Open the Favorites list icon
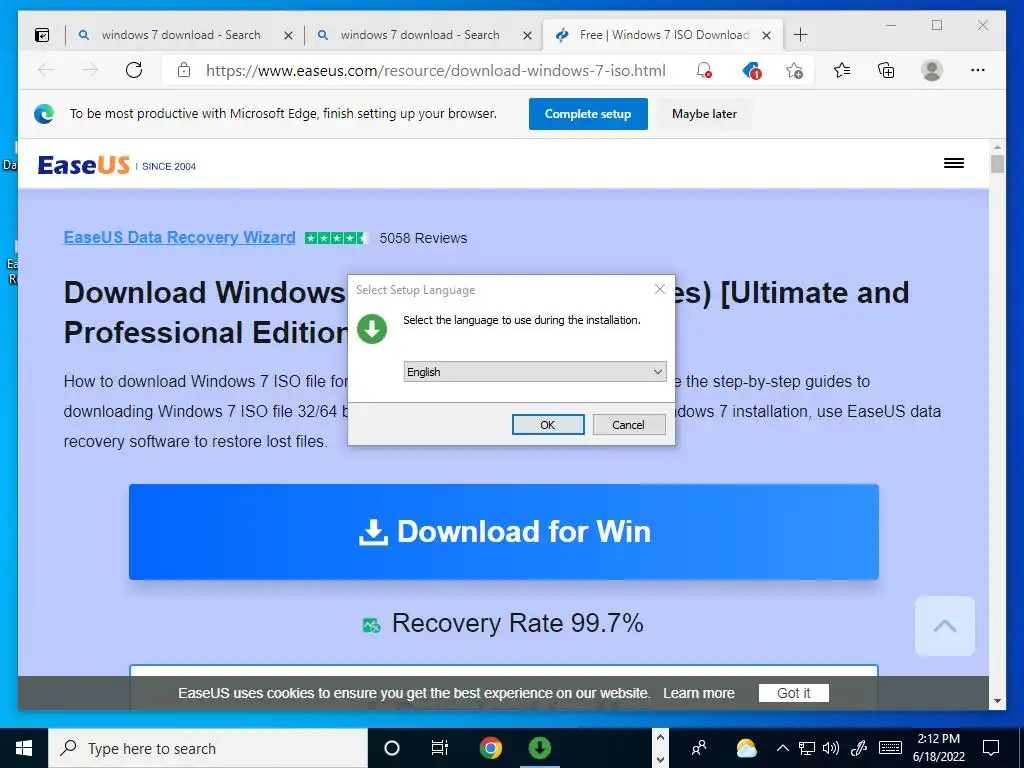Screen dimensions: 1024x768 (842, 70)
